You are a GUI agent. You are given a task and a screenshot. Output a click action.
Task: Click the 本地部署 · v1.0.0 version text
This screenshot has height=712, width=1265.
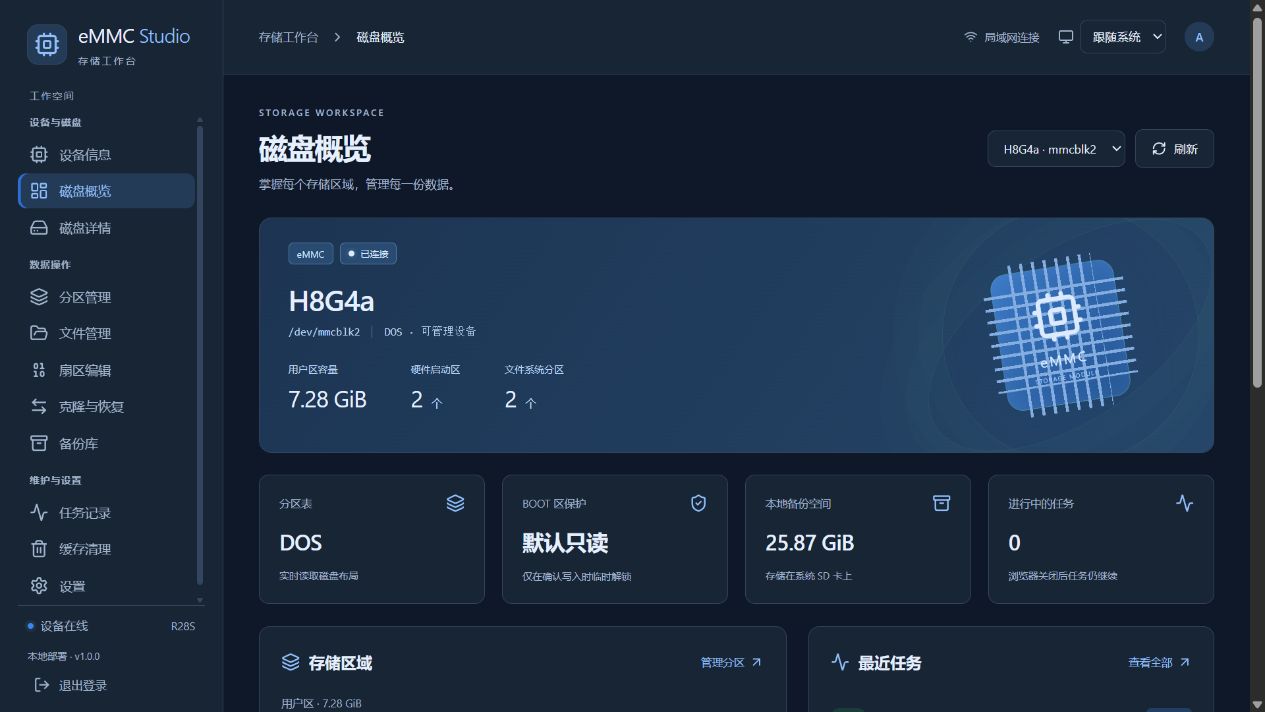click(x=63, y=656)
